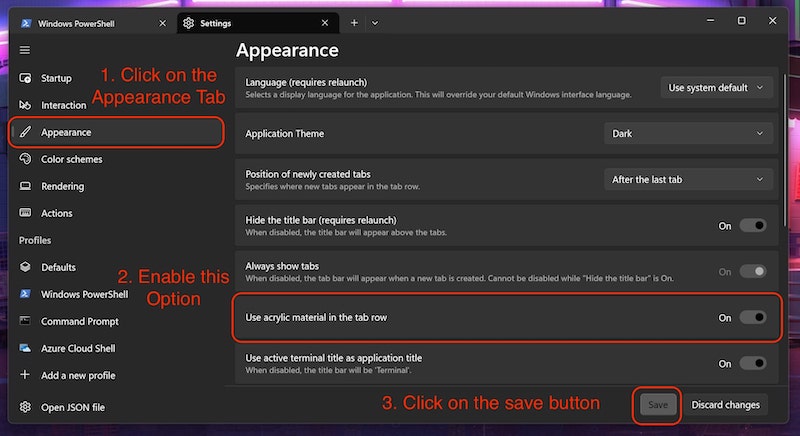This screenshot has height=436, width=800.
Task: Close the Windows PowerShell tab
Action: (162, 23)
